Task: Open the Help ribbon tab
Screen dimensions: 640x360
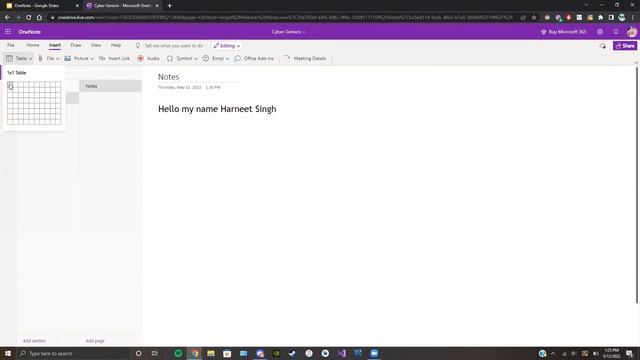Action: tap(116, 45)
